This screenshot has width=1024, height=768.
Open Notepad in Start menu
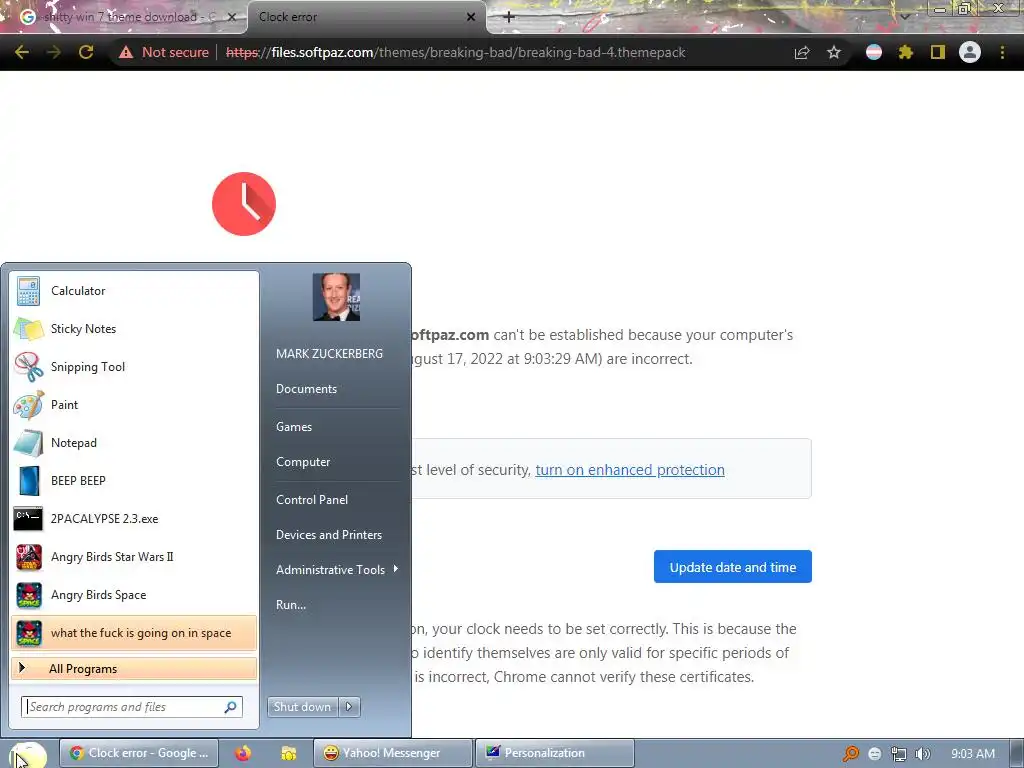tap(134, 443)
